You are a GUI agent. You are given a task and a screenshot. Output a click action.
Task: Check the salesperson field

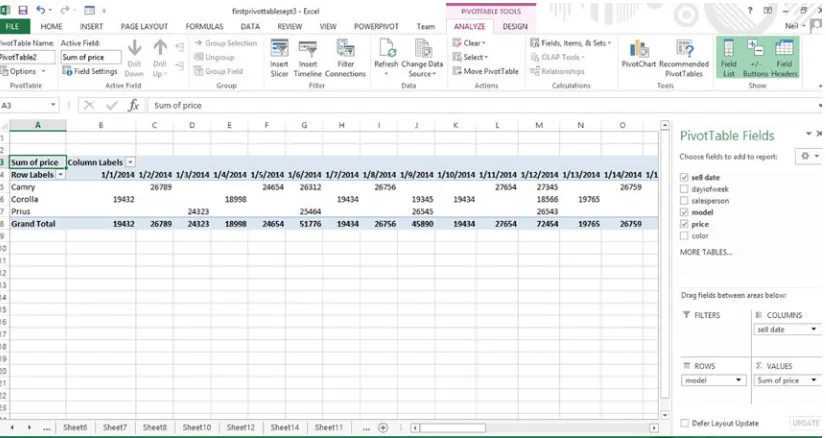pyautogui.click(x=684, y=201)
